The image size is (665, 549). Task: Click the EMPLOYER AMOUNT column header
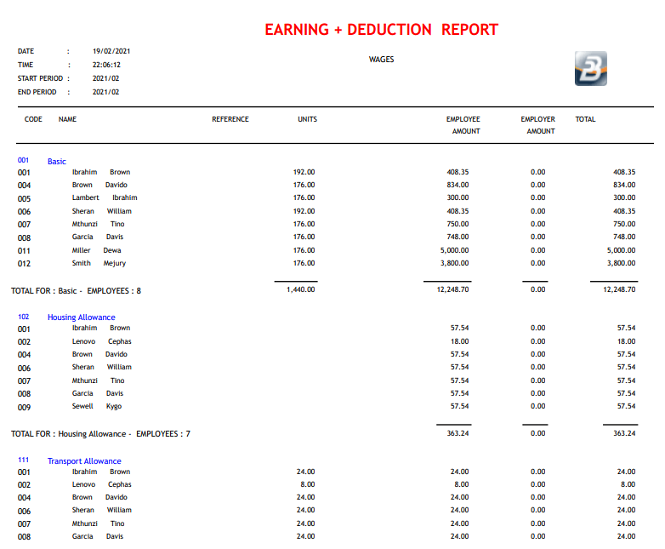click(538, 125)
